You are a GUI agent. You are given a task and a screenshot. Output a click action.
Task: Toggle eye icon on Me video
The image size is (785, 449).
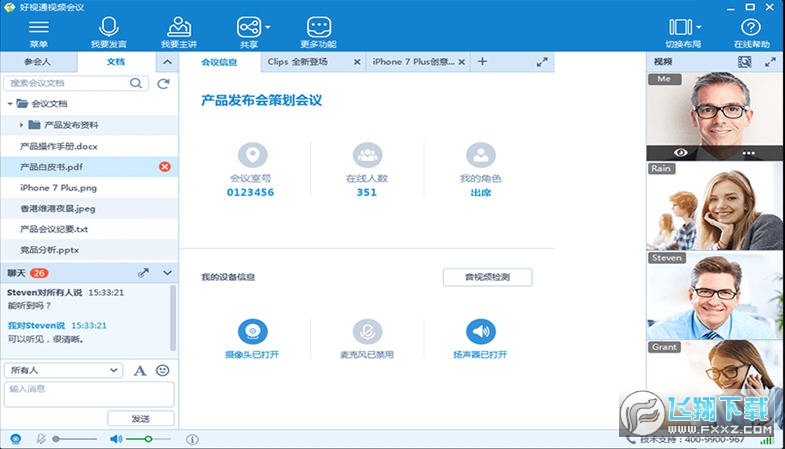[x=681, y=153]
